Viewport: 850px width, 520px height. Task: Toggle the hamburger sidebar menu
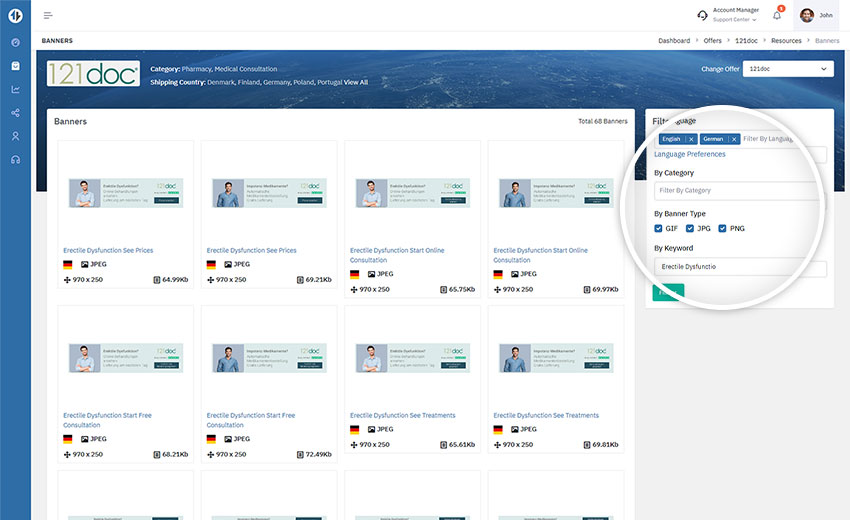[48, 15]
